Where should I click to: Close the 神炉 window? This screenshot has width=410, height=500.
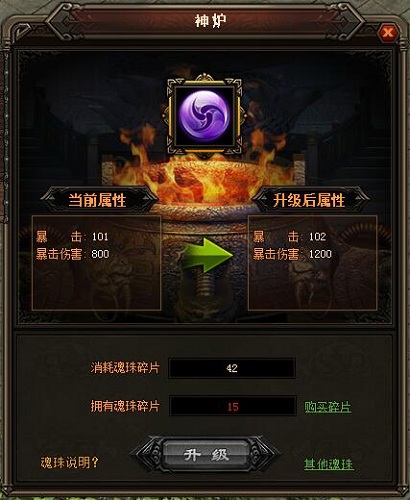coord(388,32)
